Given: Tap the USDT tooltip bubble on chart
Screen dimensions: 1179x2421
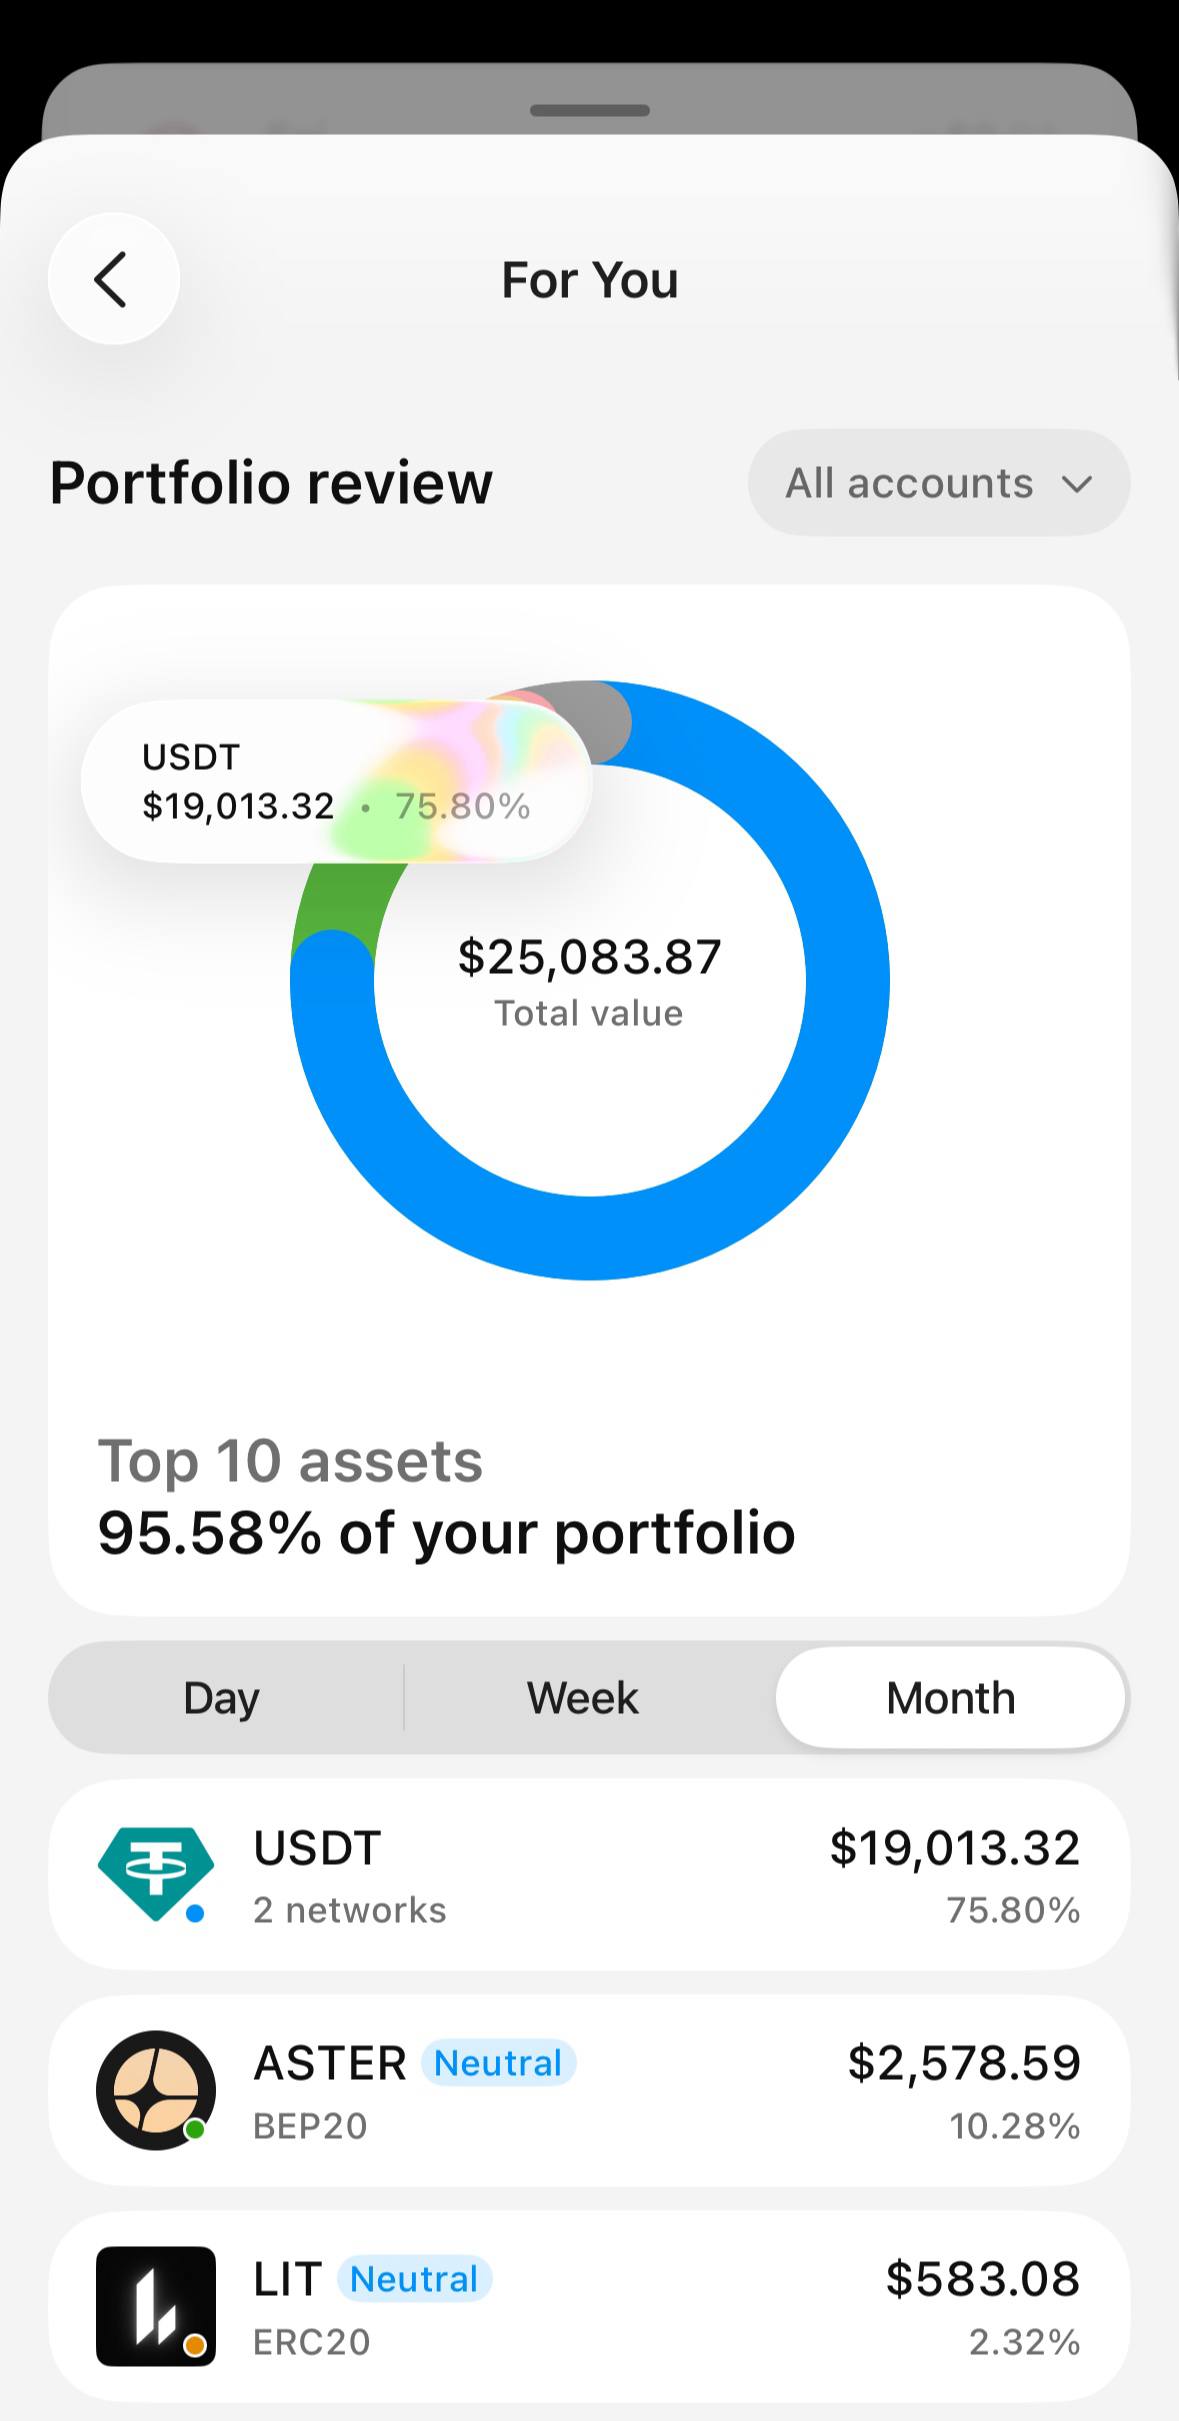Looking at the screenshot, I should click(x=336, y=781).
